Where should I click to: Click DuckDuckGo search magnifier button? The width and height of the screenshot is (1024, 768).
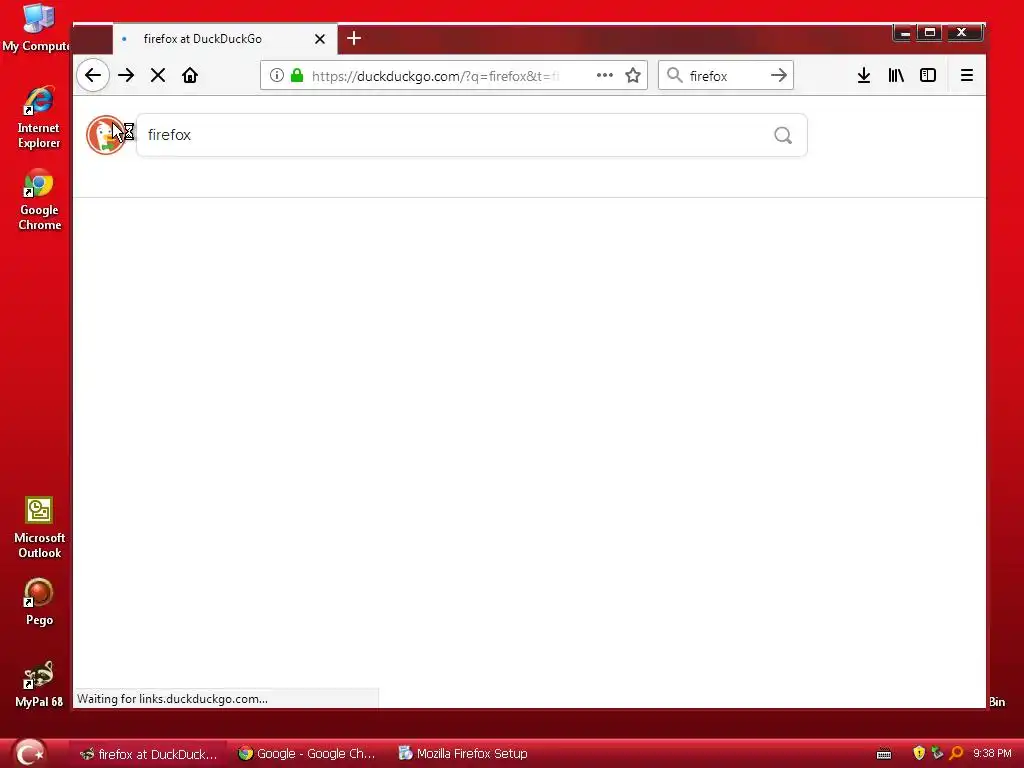[783, 135]
